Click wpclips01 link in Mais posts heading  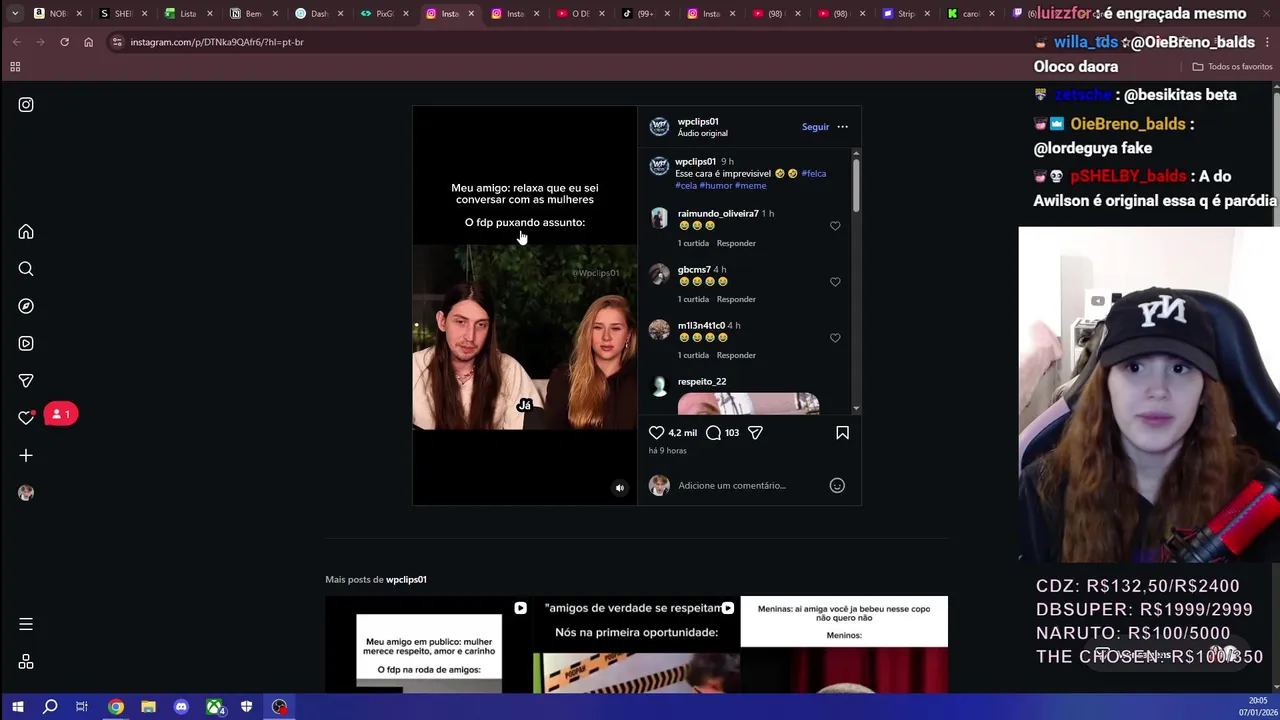[406, 580]
